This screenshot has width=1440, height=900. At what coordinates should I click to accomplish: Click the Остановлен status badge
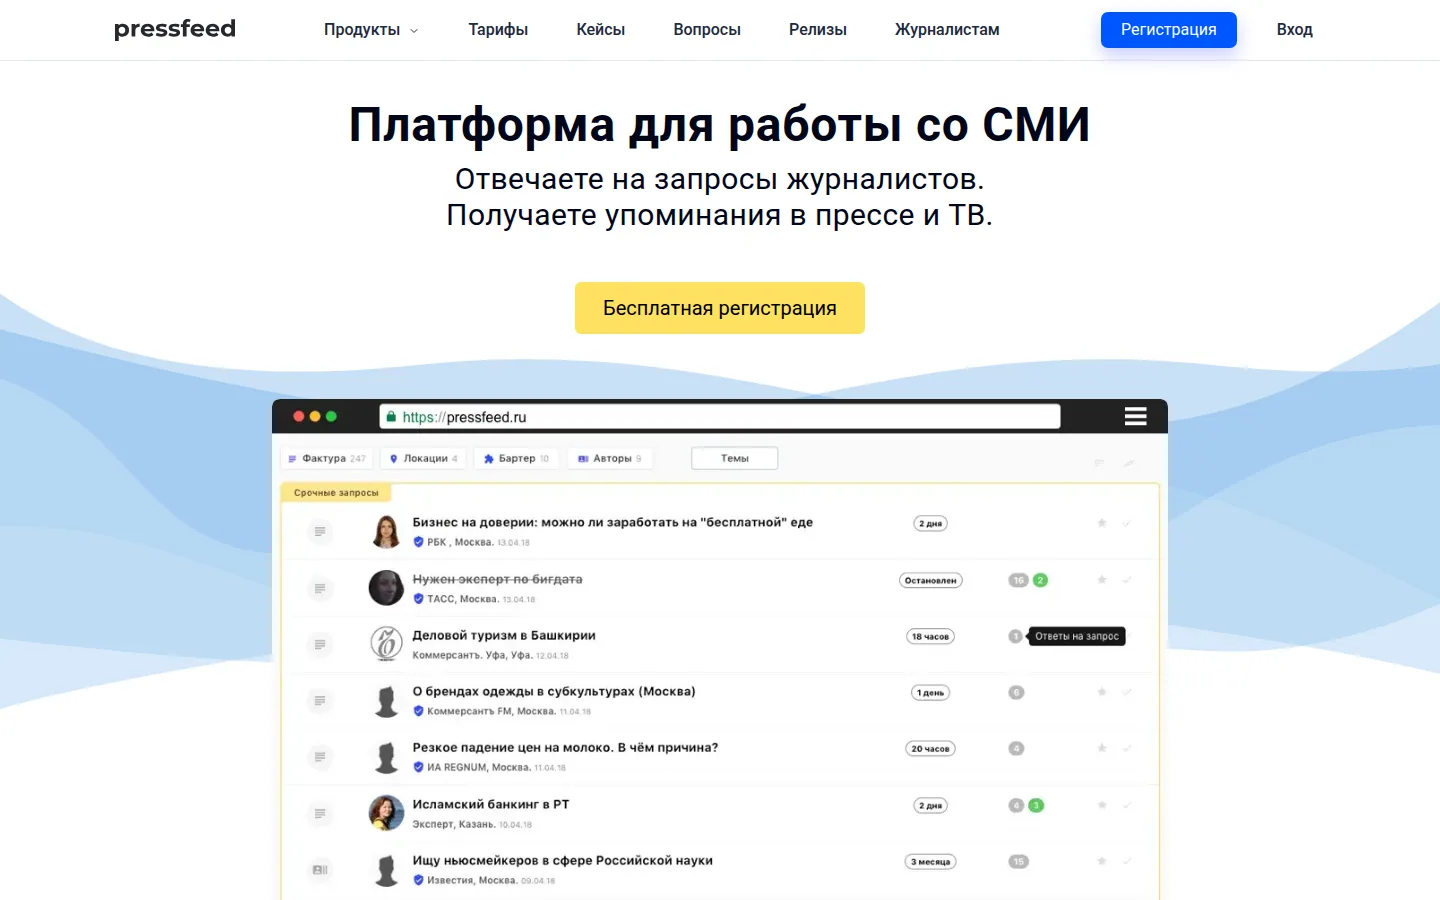(931, 580)
